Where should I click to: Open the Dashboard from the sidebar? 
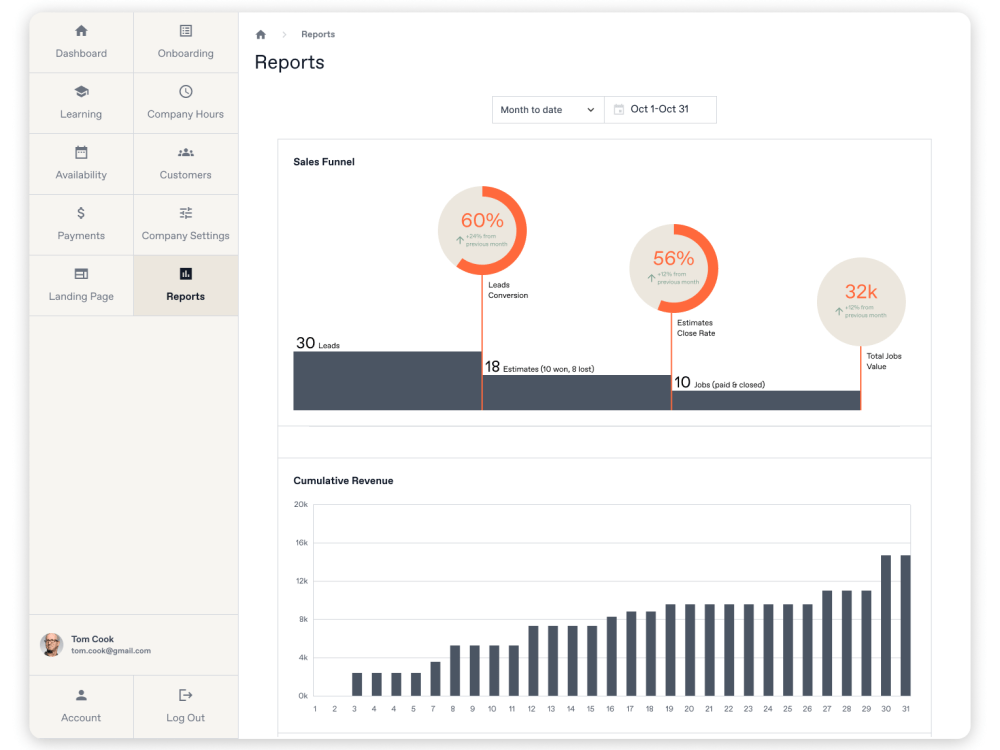pos(80,42)
